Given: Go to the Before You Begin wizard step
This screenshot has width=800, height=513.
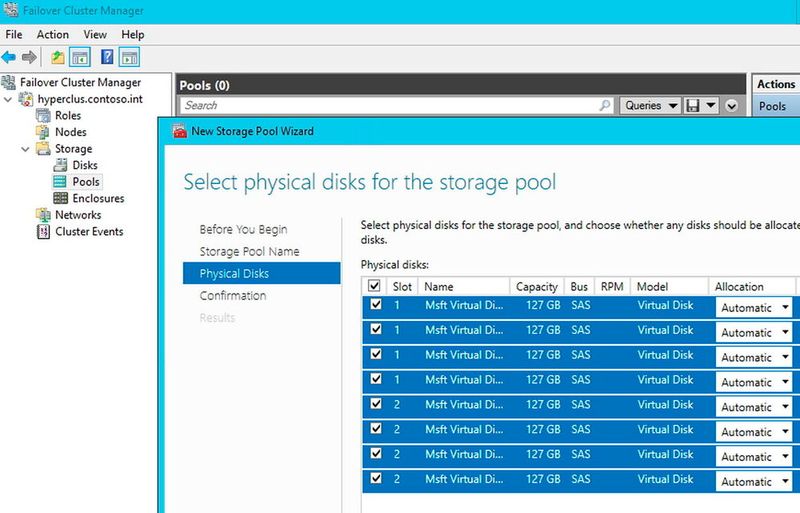Looking at the screenshot, I should click(243, 229).
